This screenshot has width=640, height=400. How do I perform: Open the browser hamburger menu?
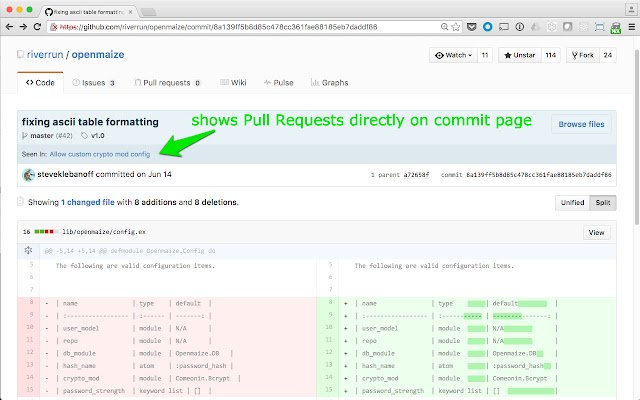(x=631, y=27)
